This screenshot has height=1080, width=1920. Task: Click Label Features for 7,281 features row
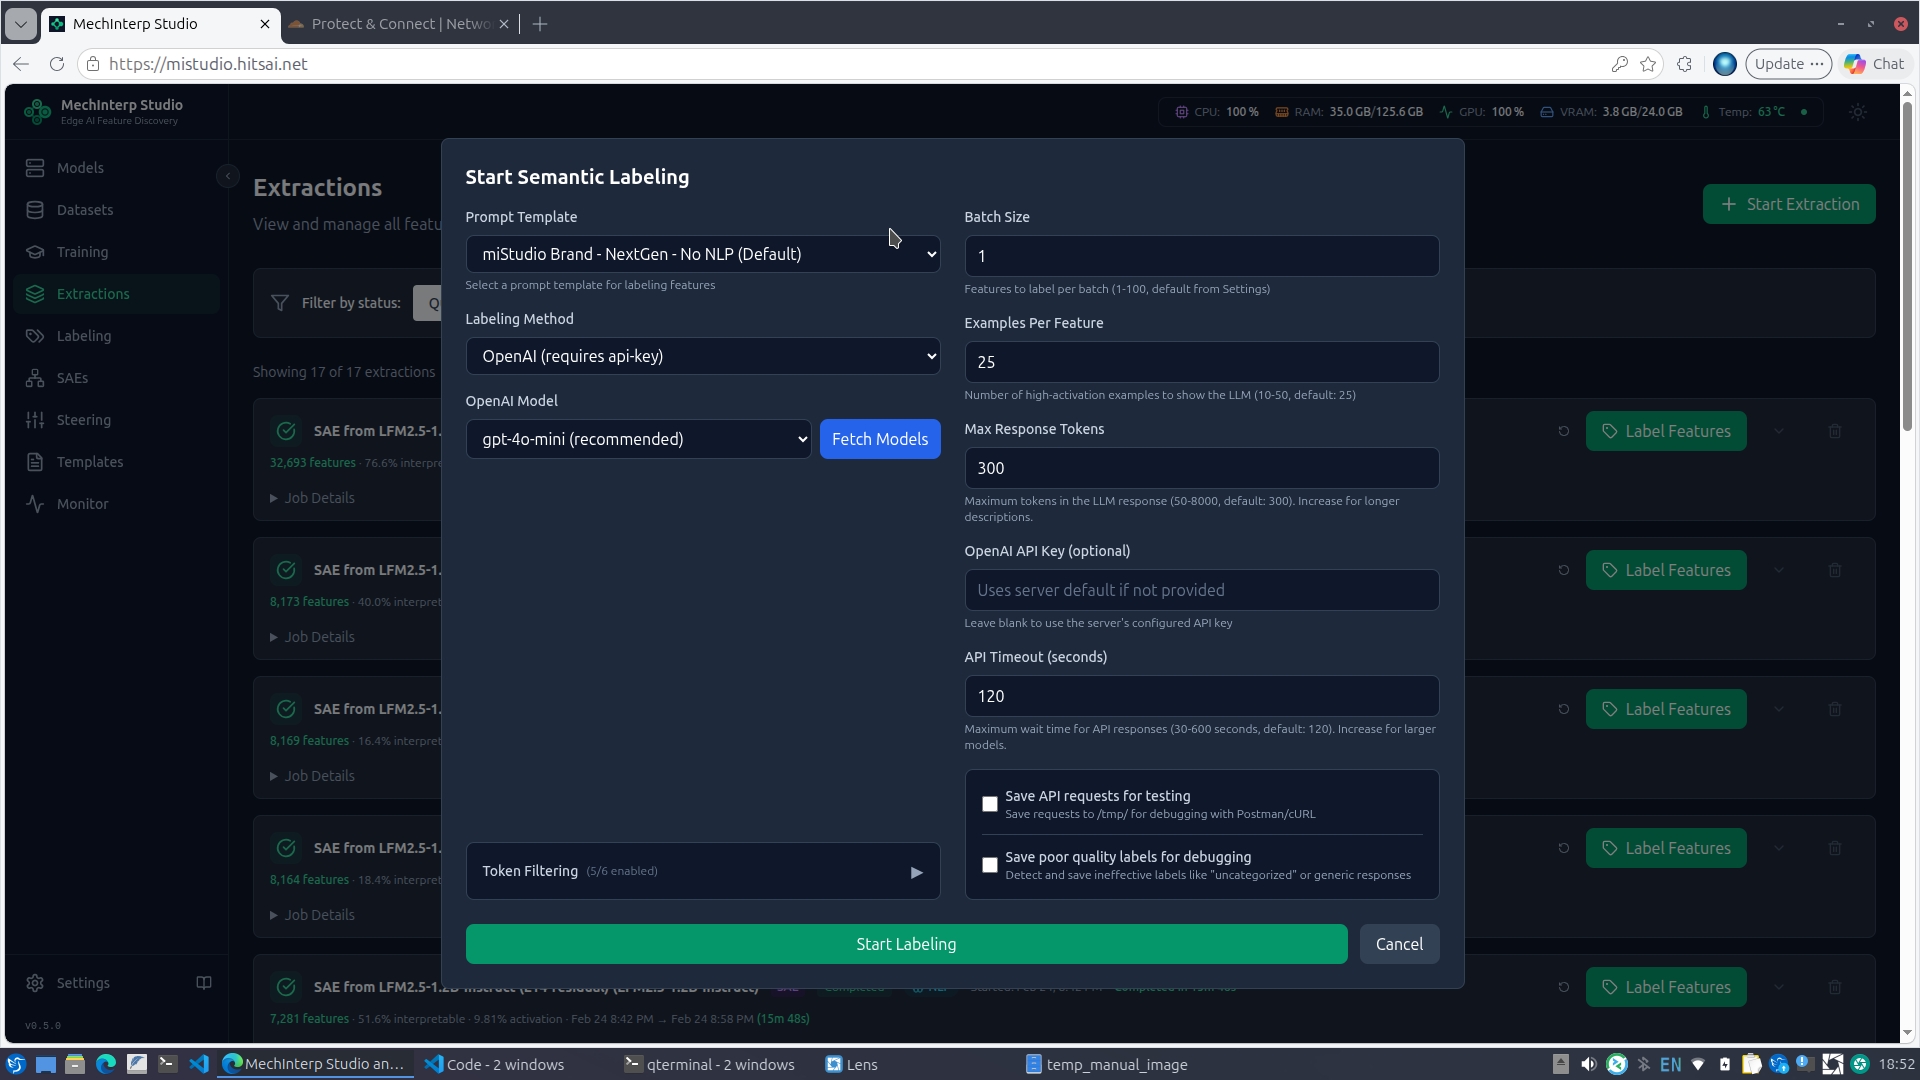point(1666,987)
